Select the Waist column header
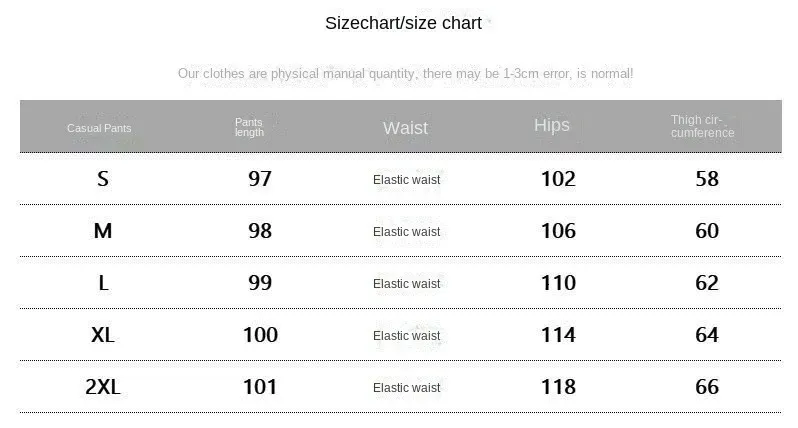Screen dimensions: 798x428 pyautogui.click(x=405, y=128)
